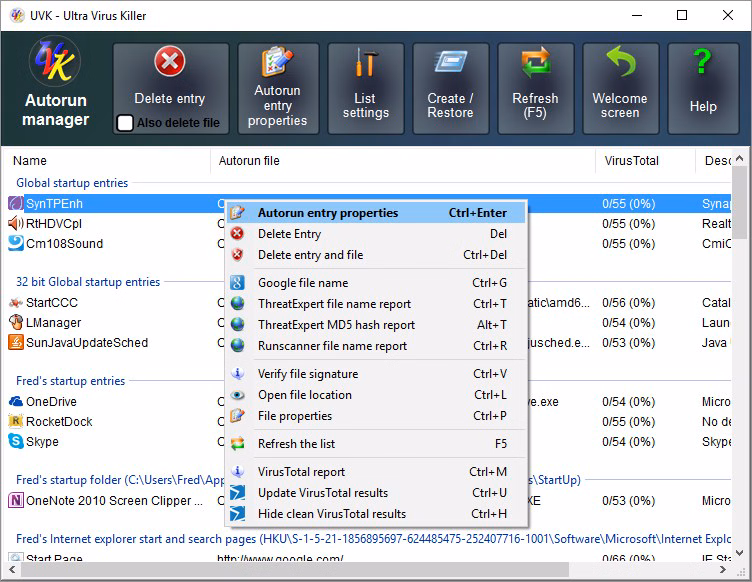Select the Cm108Sound row name
The height and width of the screenshot is (582, 752).
[64, 244]
